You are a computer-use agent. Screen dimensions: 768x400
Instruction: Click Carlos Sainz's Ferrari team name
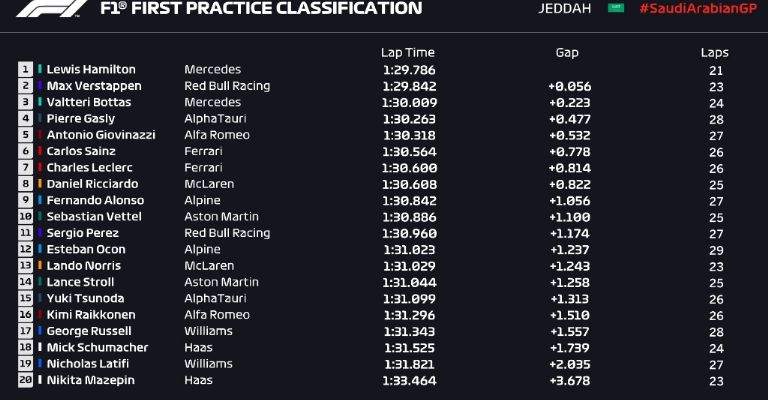click(x=203, y=151)
